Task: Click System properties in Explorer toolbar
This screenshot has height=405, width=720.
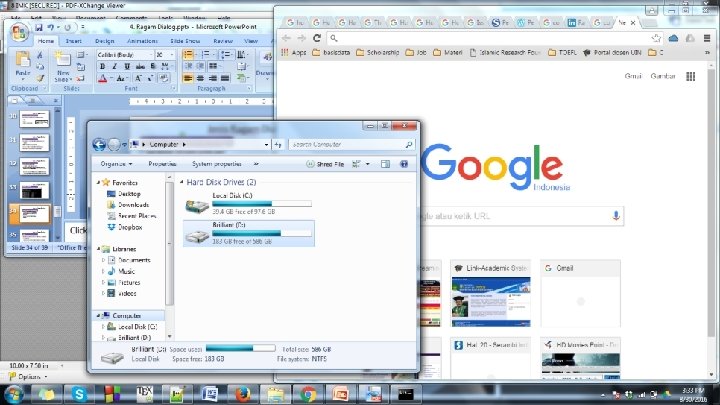Action: (216, 164)
